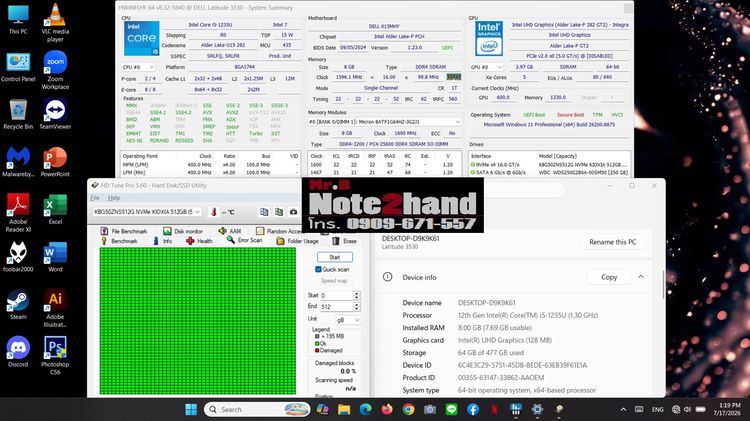This screenshot has height=421, width=750.
Task: Open Microsoft Edge from taskbar
Action: 365,410
